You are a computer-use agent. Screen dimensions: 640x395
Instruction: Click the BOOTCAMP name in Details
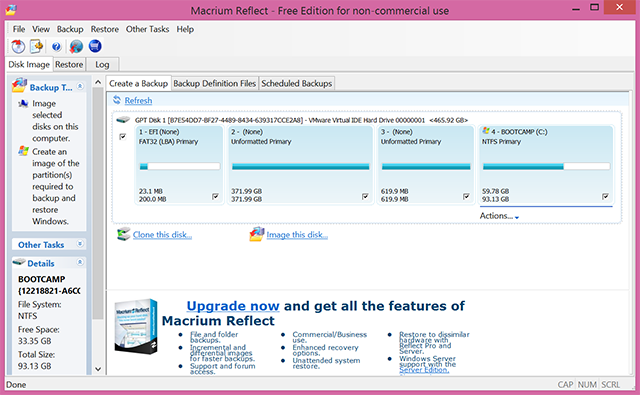pos(42,279)
